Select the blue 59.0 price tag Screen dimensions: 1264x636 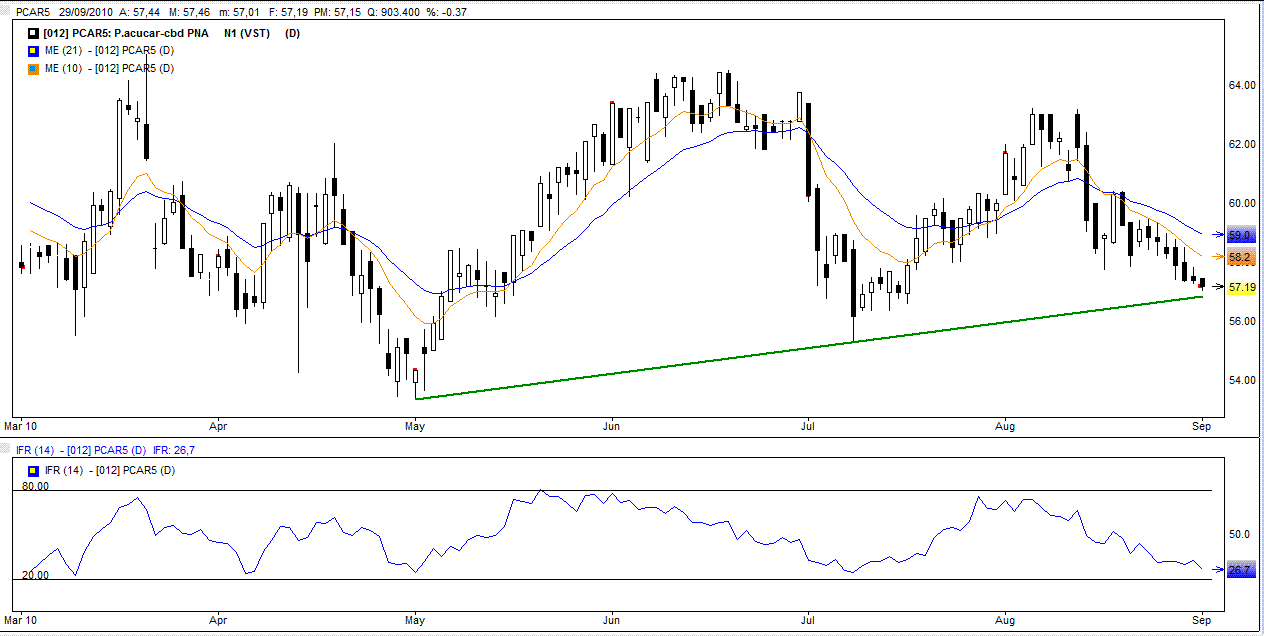(x=1240, y=235)
